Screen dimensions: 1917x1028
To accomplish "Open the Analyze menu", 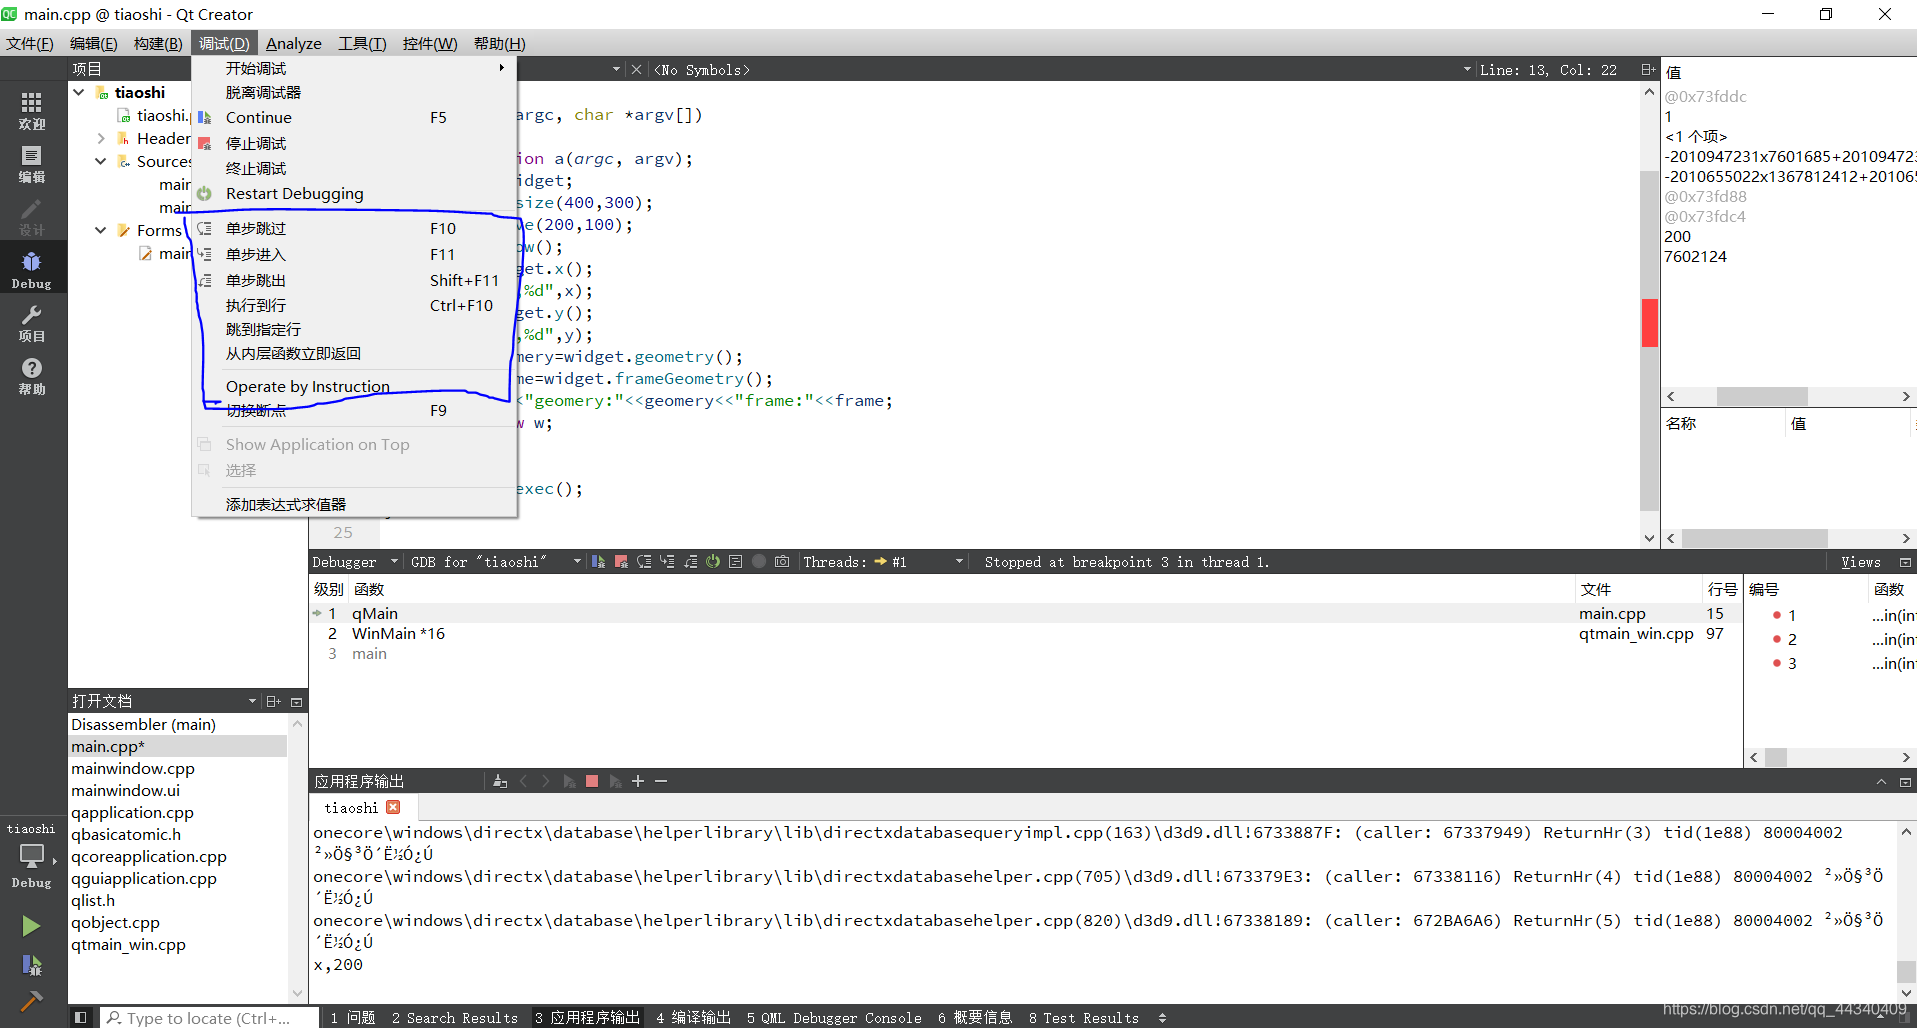I will click(293, 43).
